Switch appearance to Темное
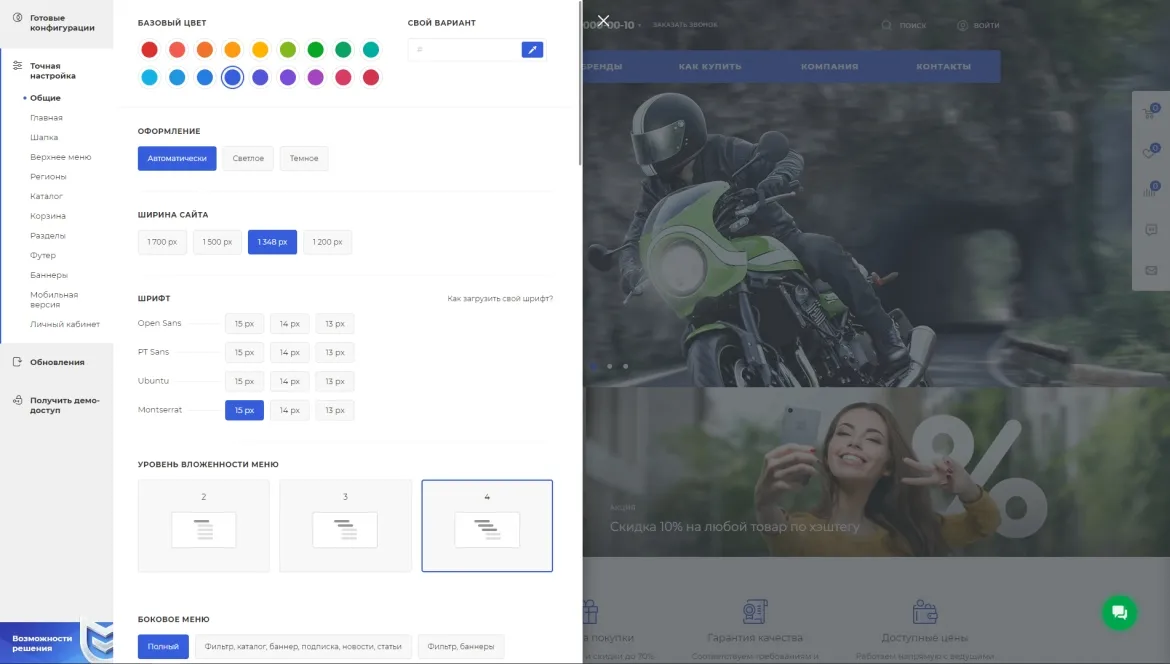 pos(304,158)
